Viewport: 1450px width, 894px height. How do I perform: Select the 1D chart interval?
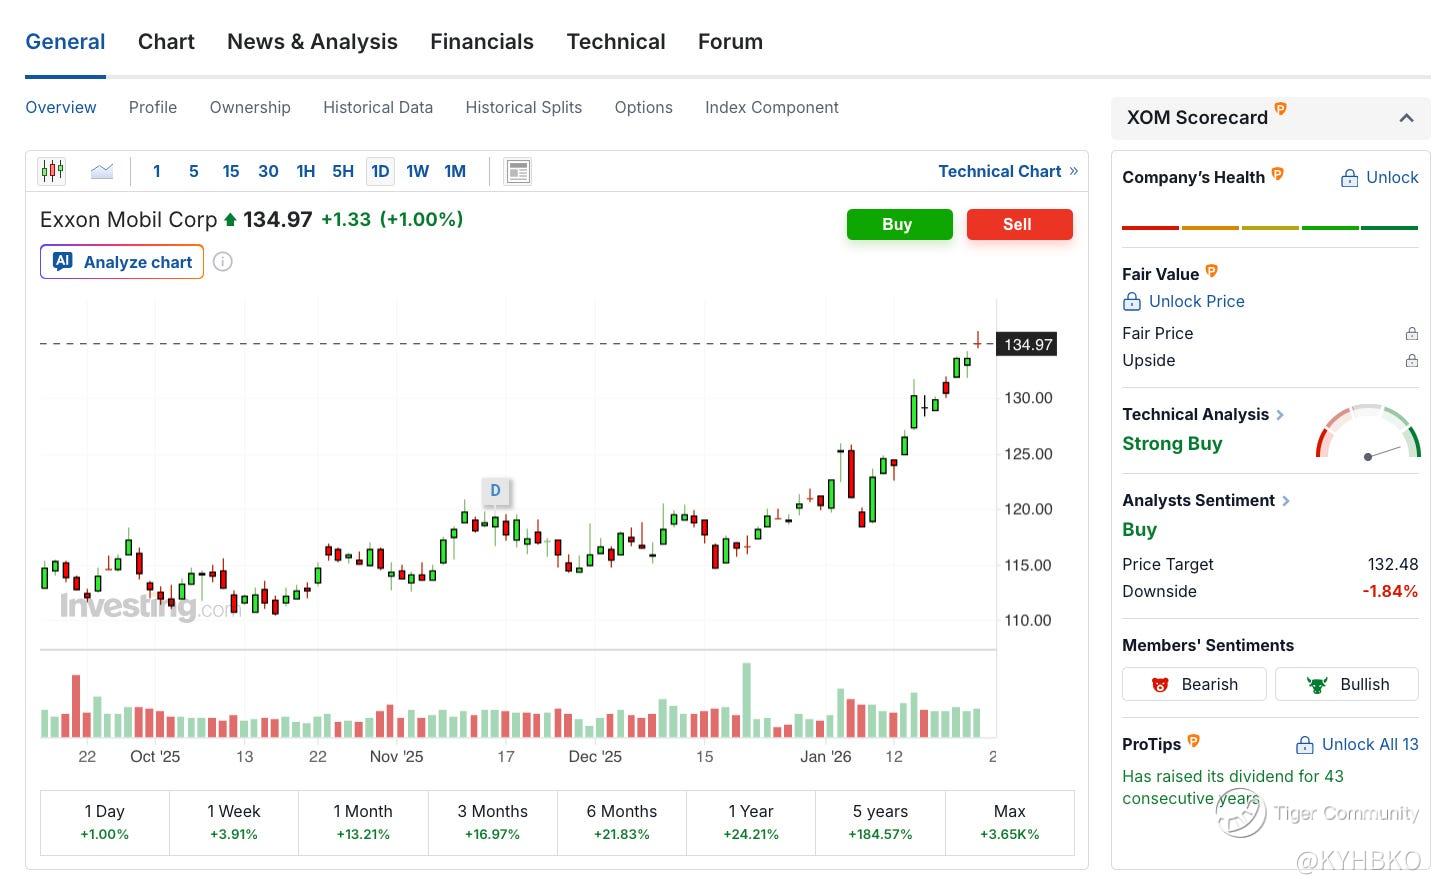[x=380, y=171]
